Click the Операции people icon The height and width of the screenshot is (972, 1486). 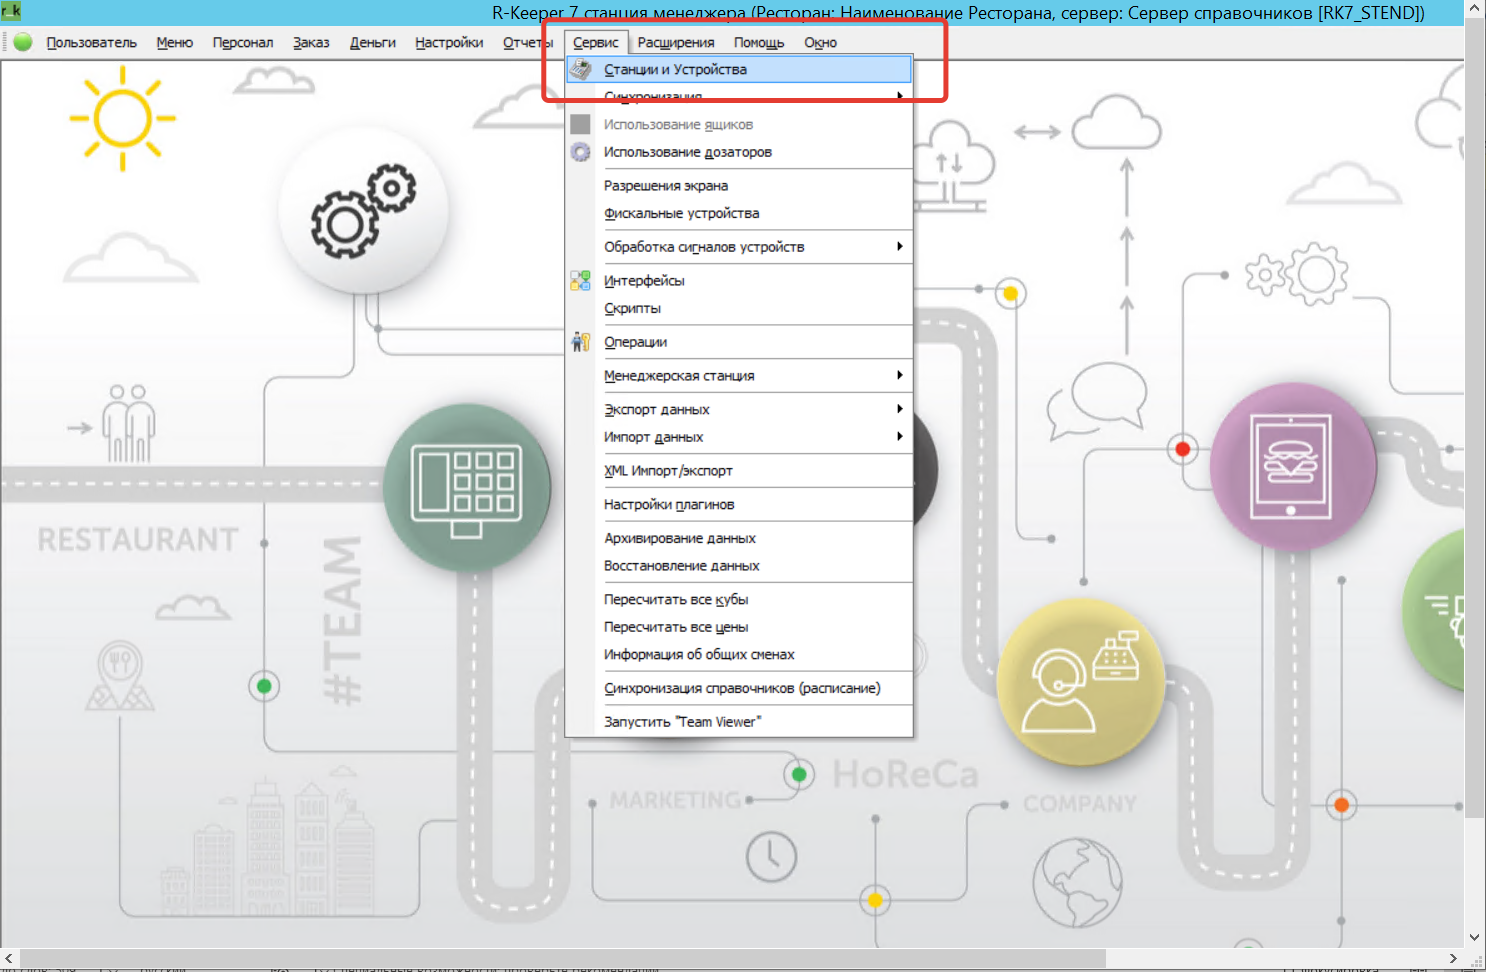(x=580, y=342)
